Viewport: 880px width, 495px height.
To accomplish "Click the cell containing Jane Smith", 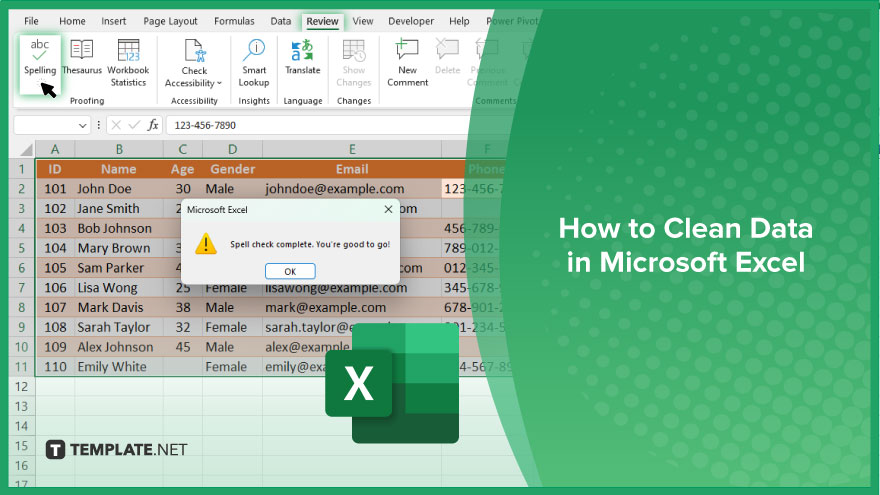I will click(x=119, y=209).
